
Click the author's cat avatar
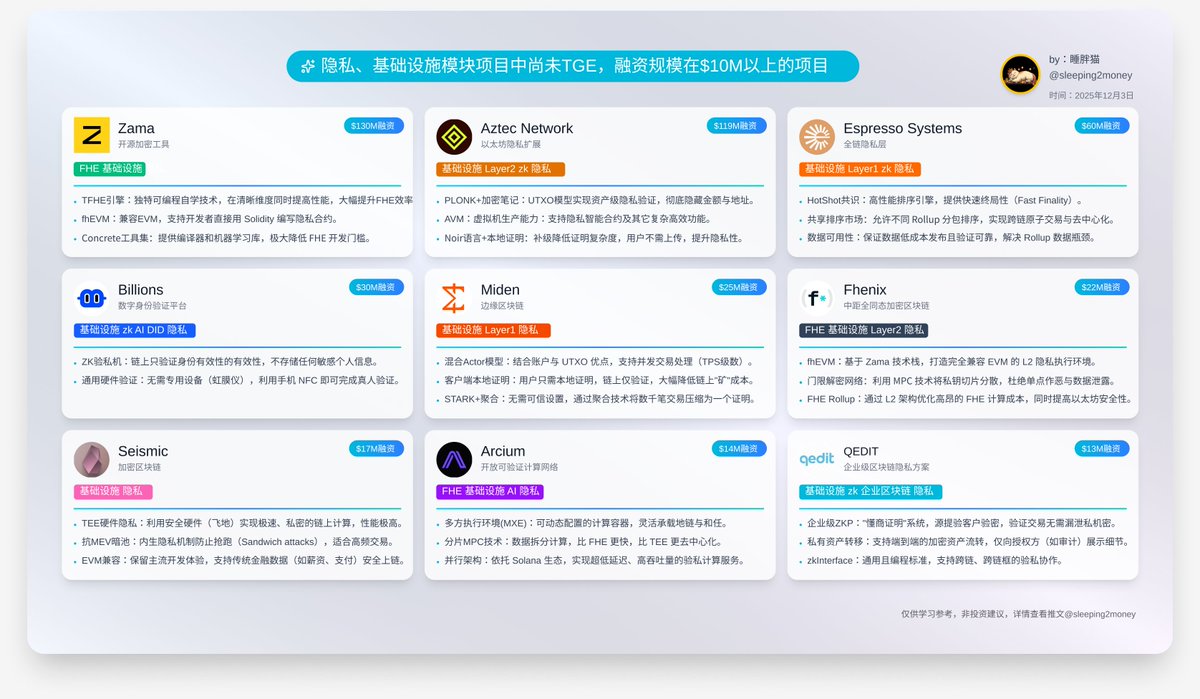click(1021, 75)
